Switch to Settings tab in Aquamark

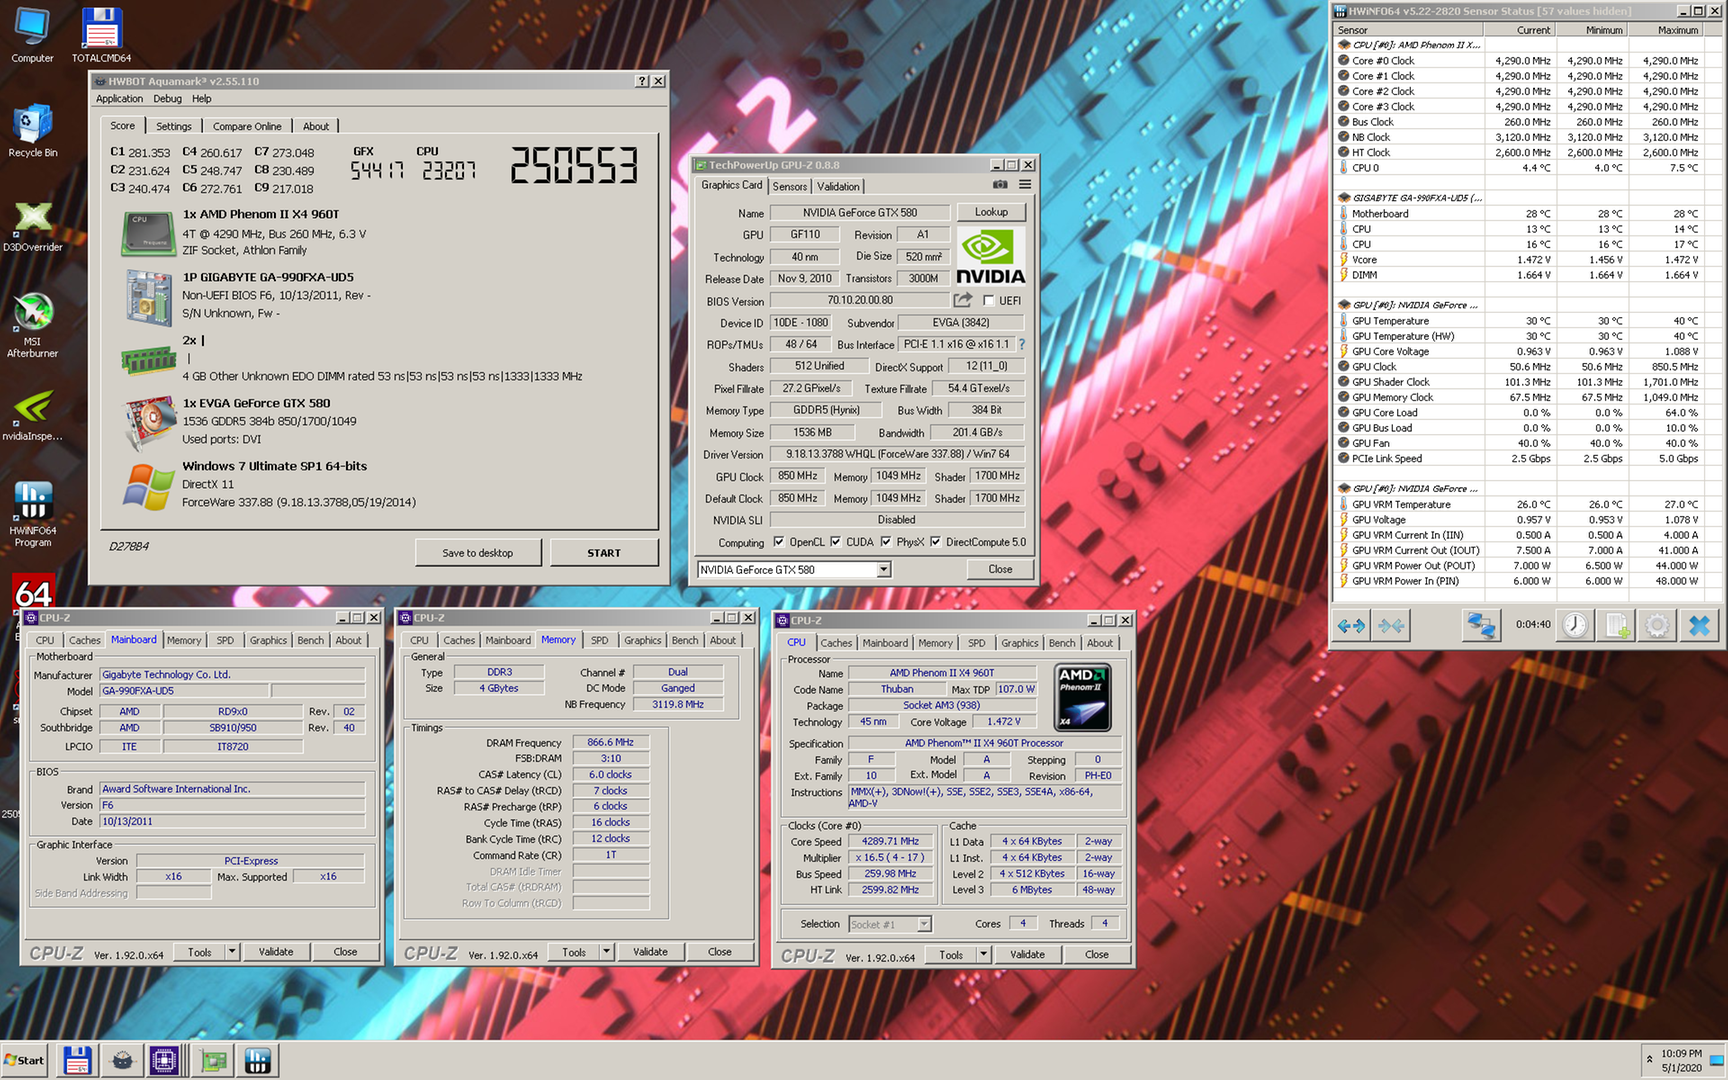[174, 126]
